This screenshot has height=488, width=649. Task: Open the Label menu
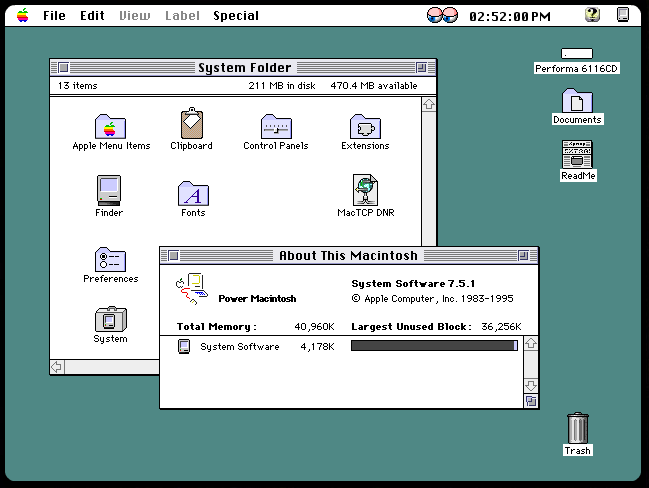(x=182, y=16)
